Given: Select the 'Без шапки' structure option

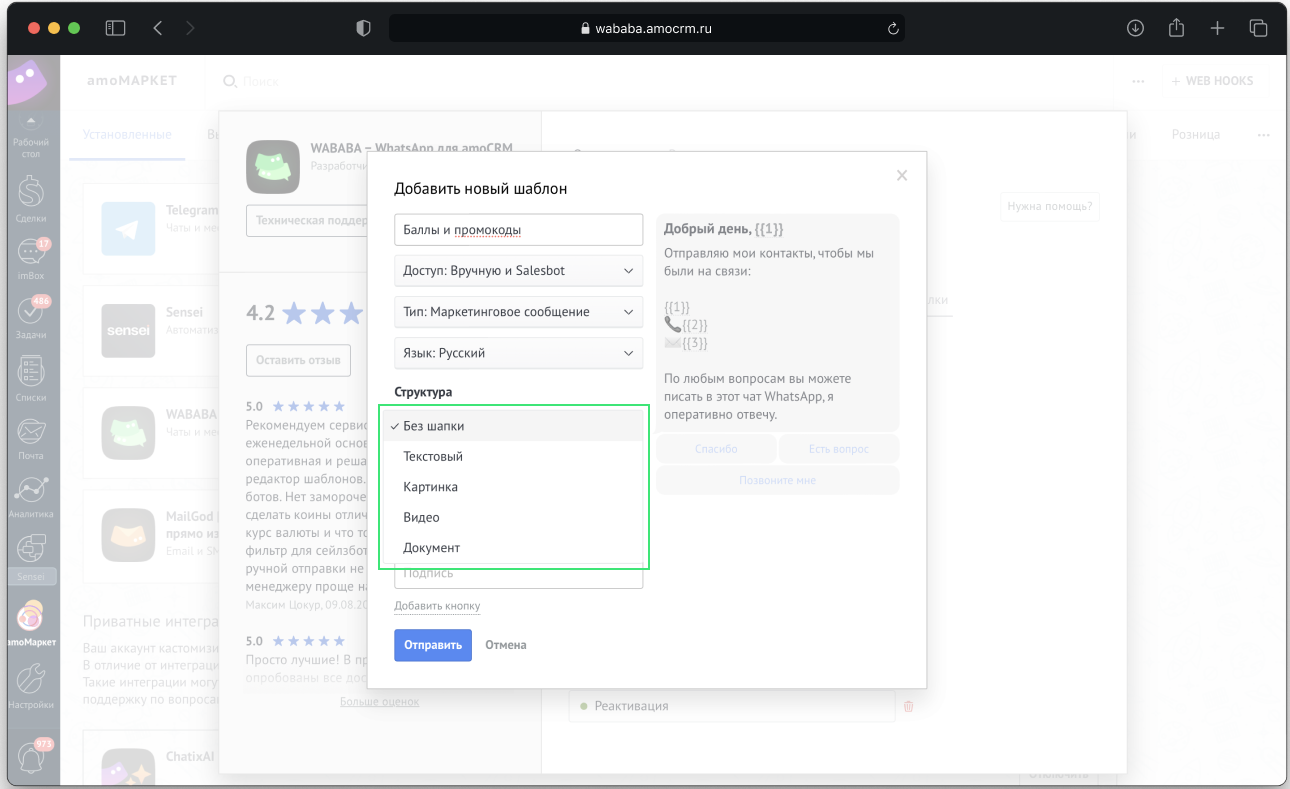Looking at the screenshot, I should coord(514,426).
